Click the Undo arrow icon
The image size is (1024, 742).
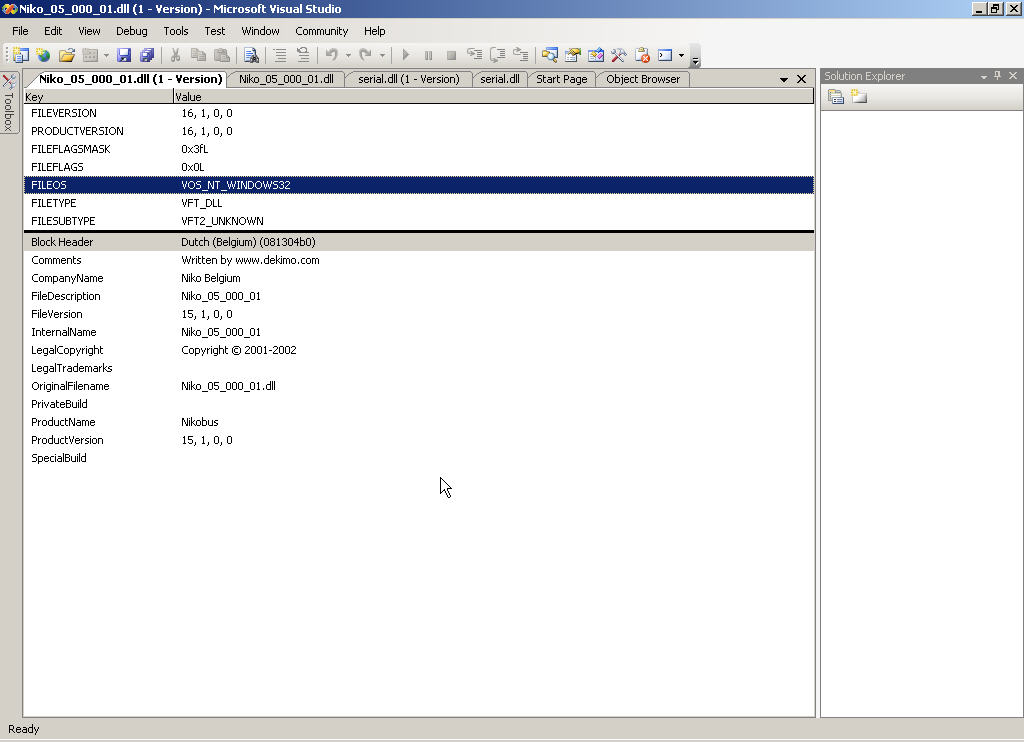tap(332, 56)
